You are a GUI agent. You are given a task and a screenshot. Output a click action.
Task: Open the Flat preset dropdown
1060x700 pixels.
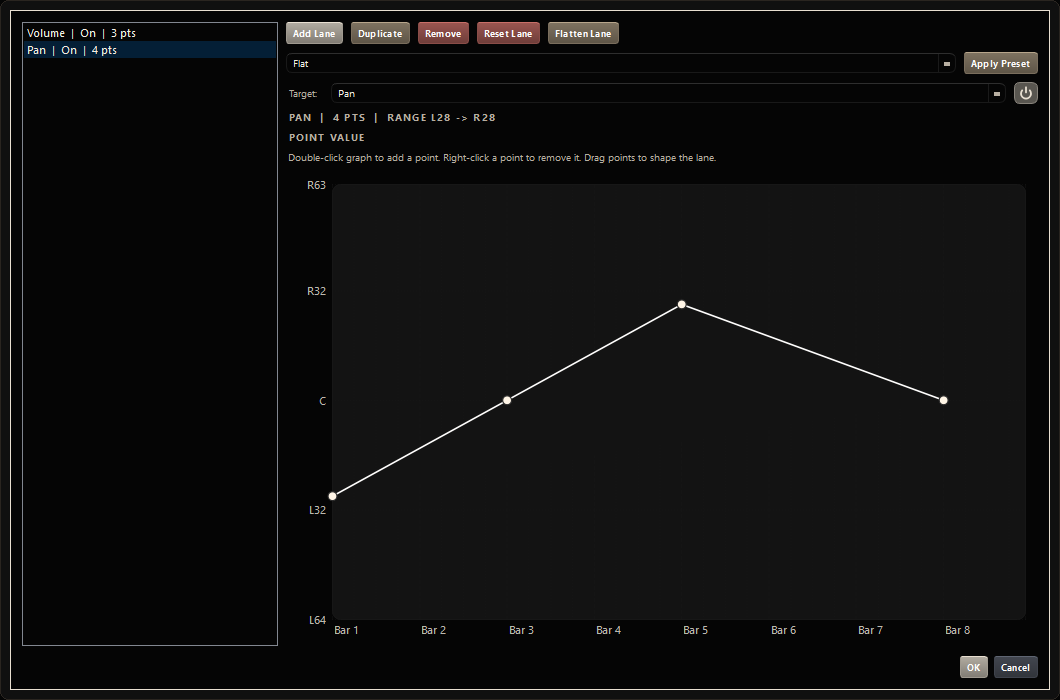click(x=946, y=64)
